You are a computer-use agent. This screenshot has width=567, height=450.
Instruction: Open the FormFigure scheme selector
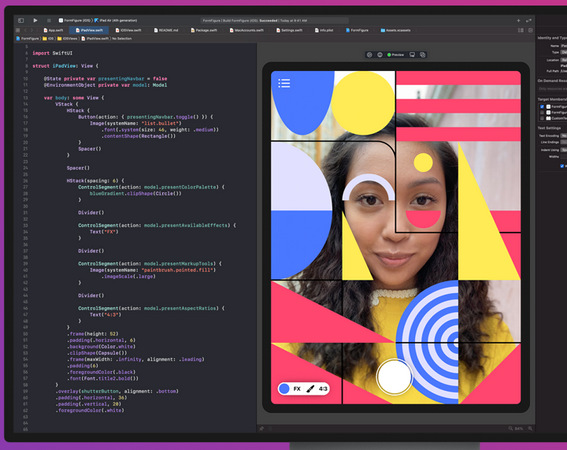pyautogui.click(x=75, y=21)
